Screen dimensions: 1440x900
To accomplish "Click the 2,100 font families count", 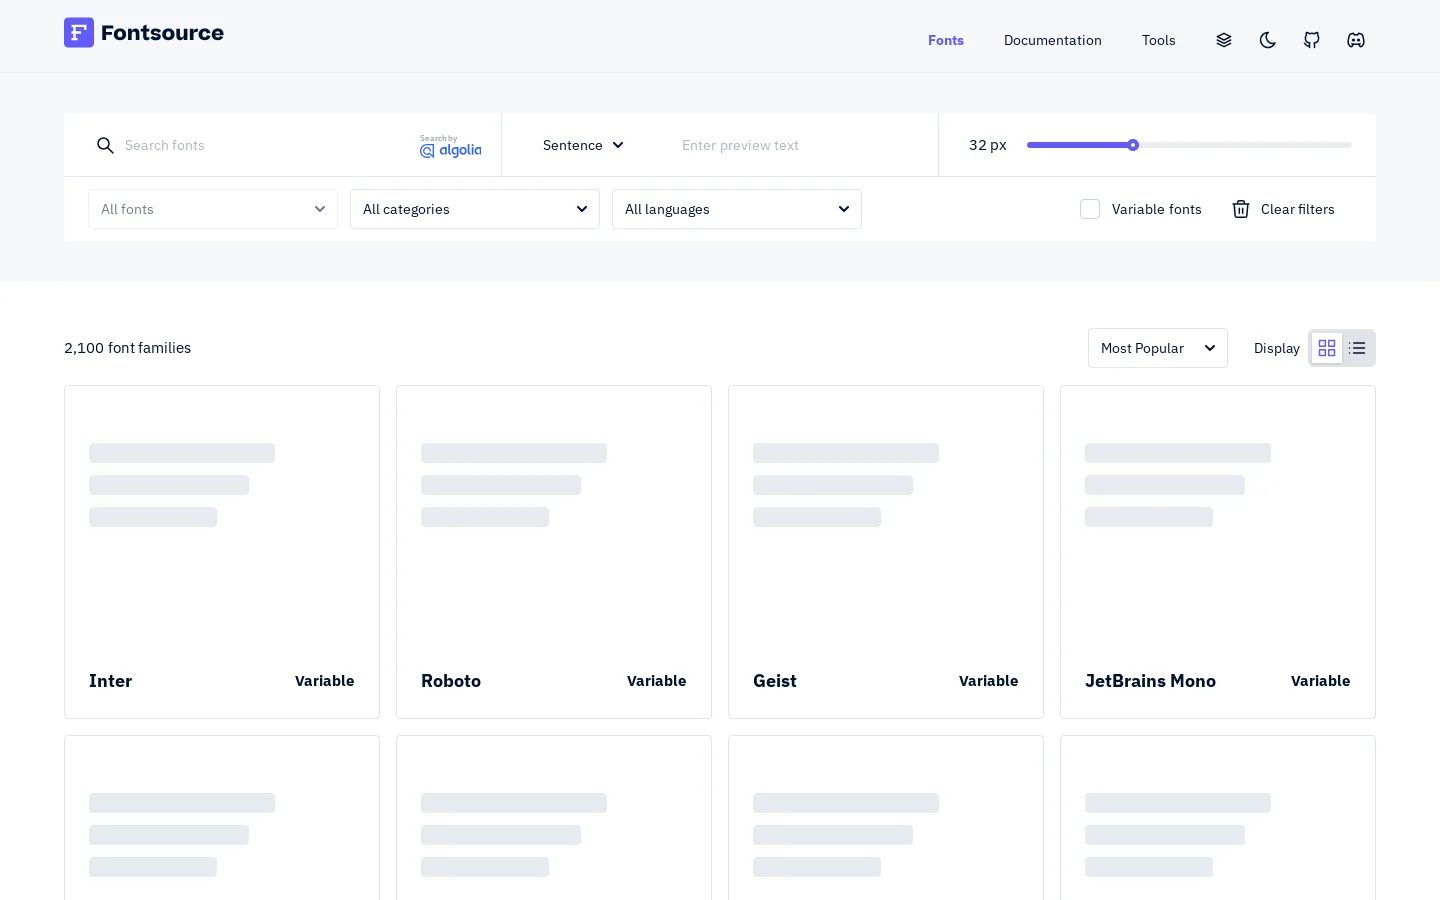I will tap(128, 348).
